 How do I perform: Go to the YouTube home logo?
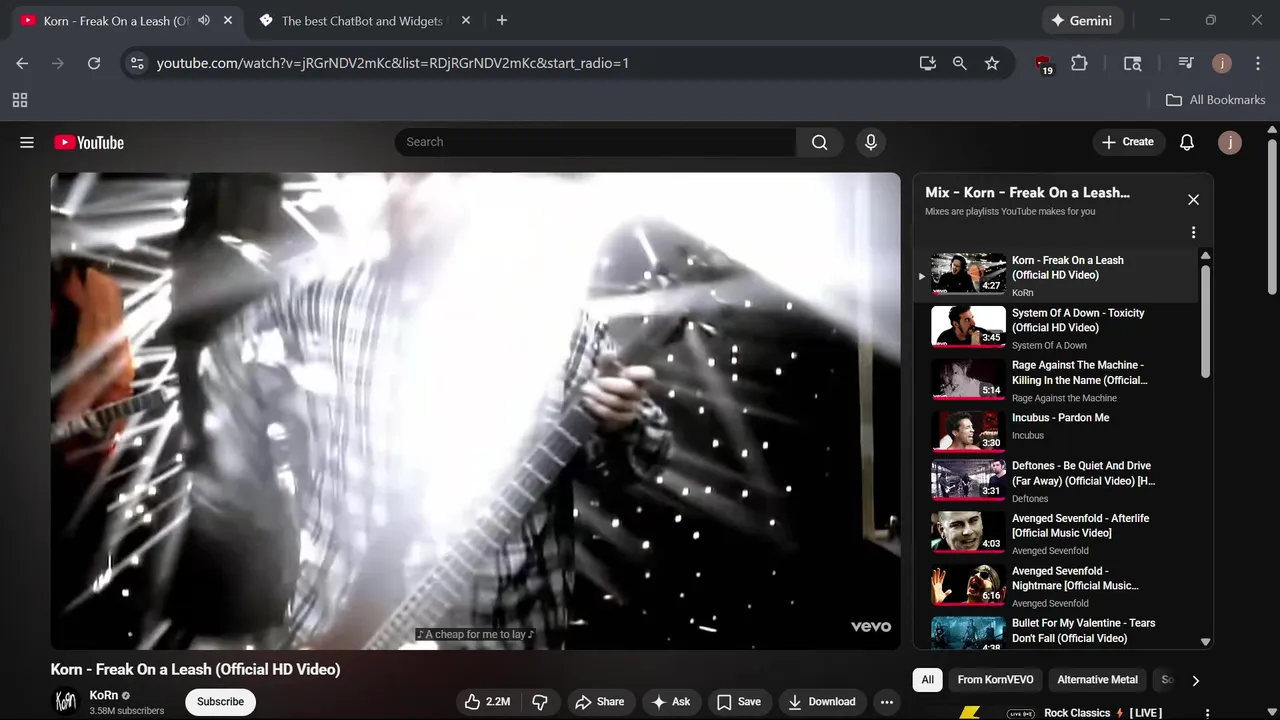tap(89, 142)
